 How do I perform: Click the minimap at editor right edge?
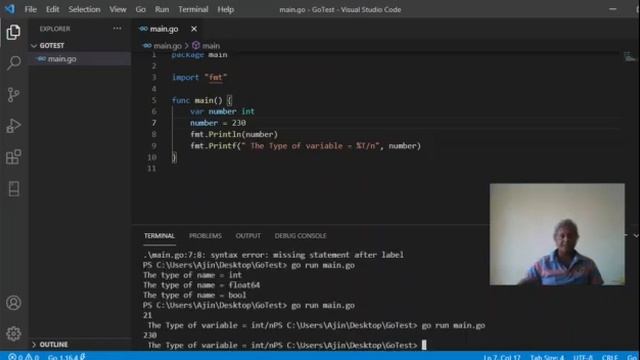pyautogui.click(x=629, y=57)
